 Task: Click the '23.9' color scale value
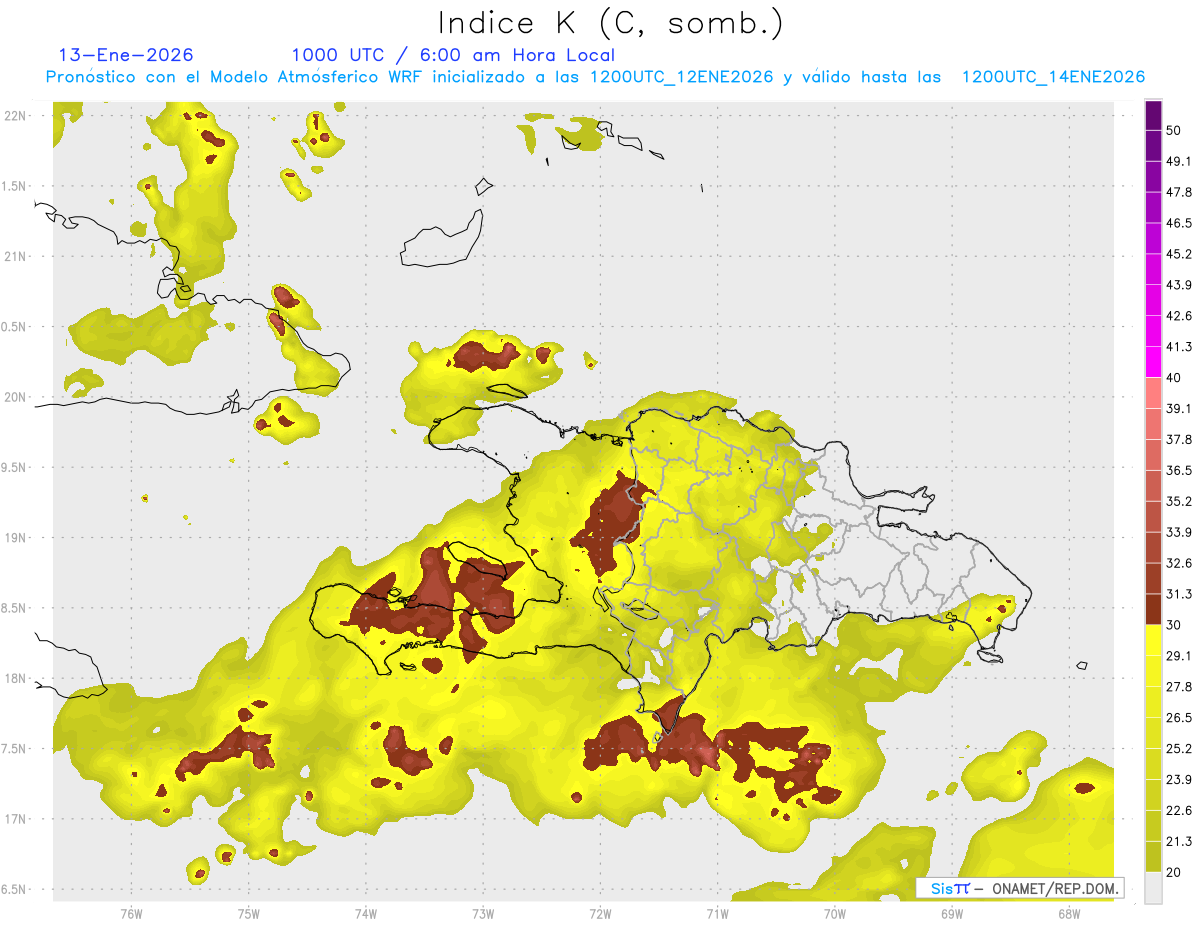(1179, 780)
